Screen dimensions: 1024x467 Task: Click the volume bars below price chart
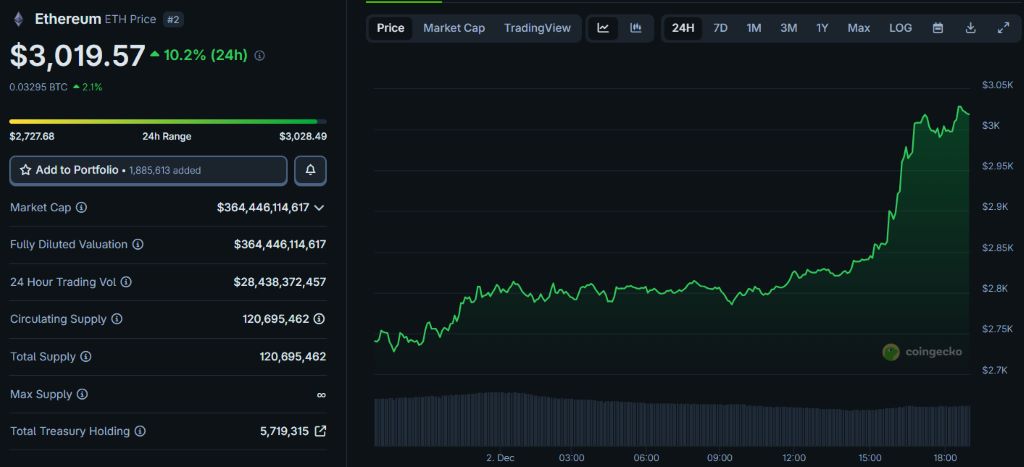[x=670, y=420]
